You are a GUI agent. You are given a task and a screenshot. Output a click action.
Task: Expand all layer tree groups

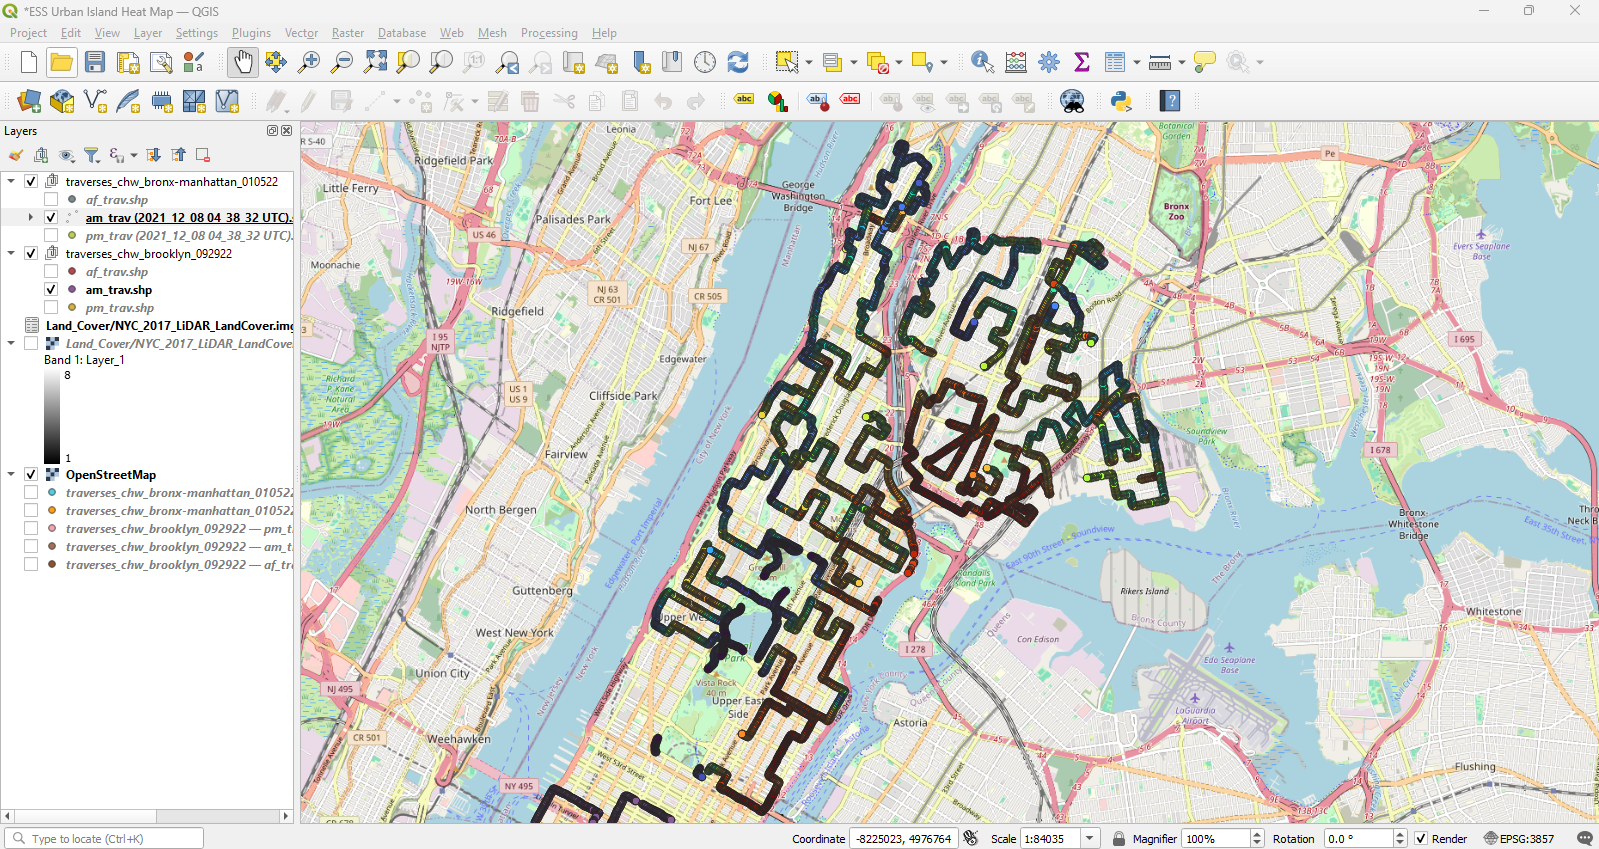tap(153, 155)
